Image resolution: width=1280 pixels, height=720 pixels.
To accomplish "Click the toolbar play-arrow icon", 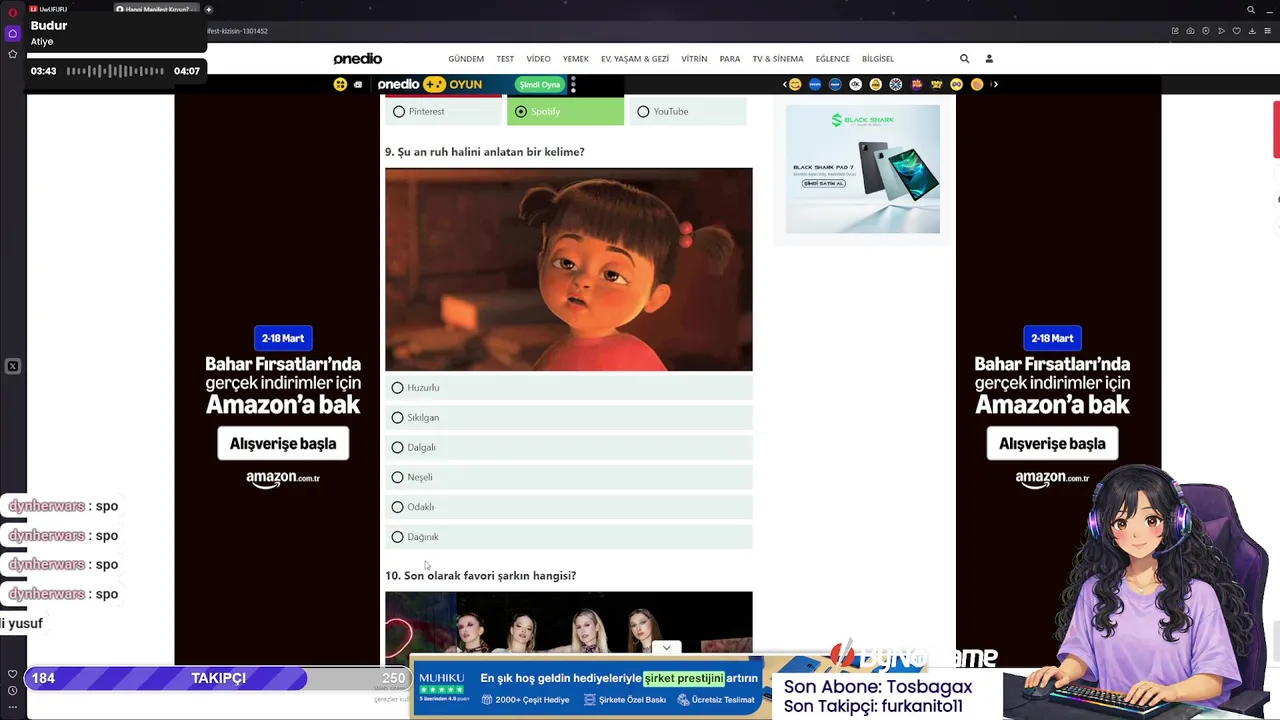I will (x=1221, y=31).
